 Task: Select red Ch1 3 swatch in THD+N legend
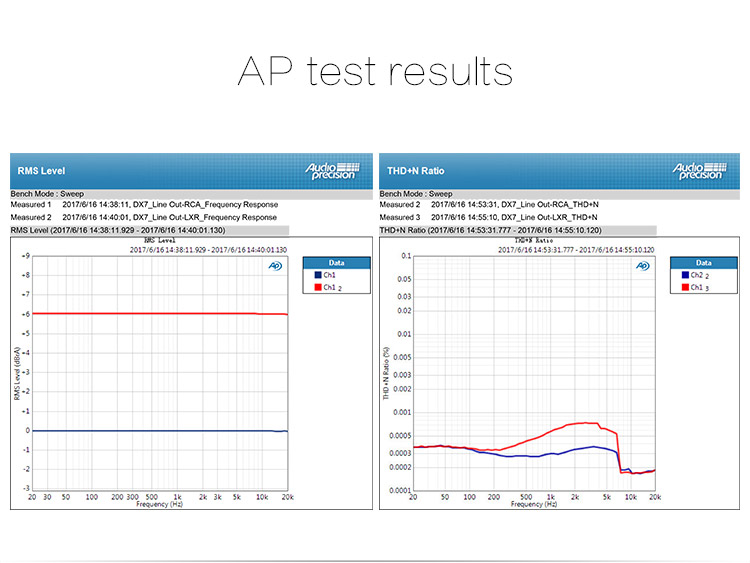coord(686,287)
